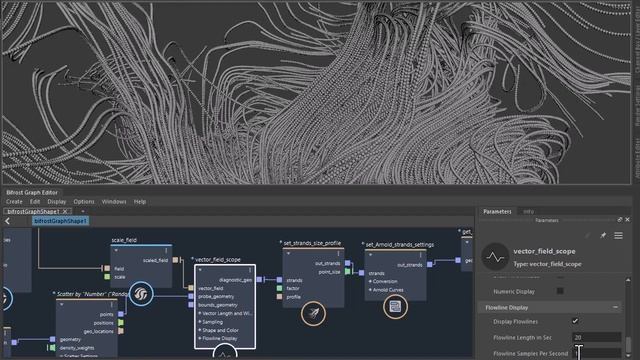Viewport: 640px width, 360px height.
Task: Open the Create menu
Action: coord(14,202)
